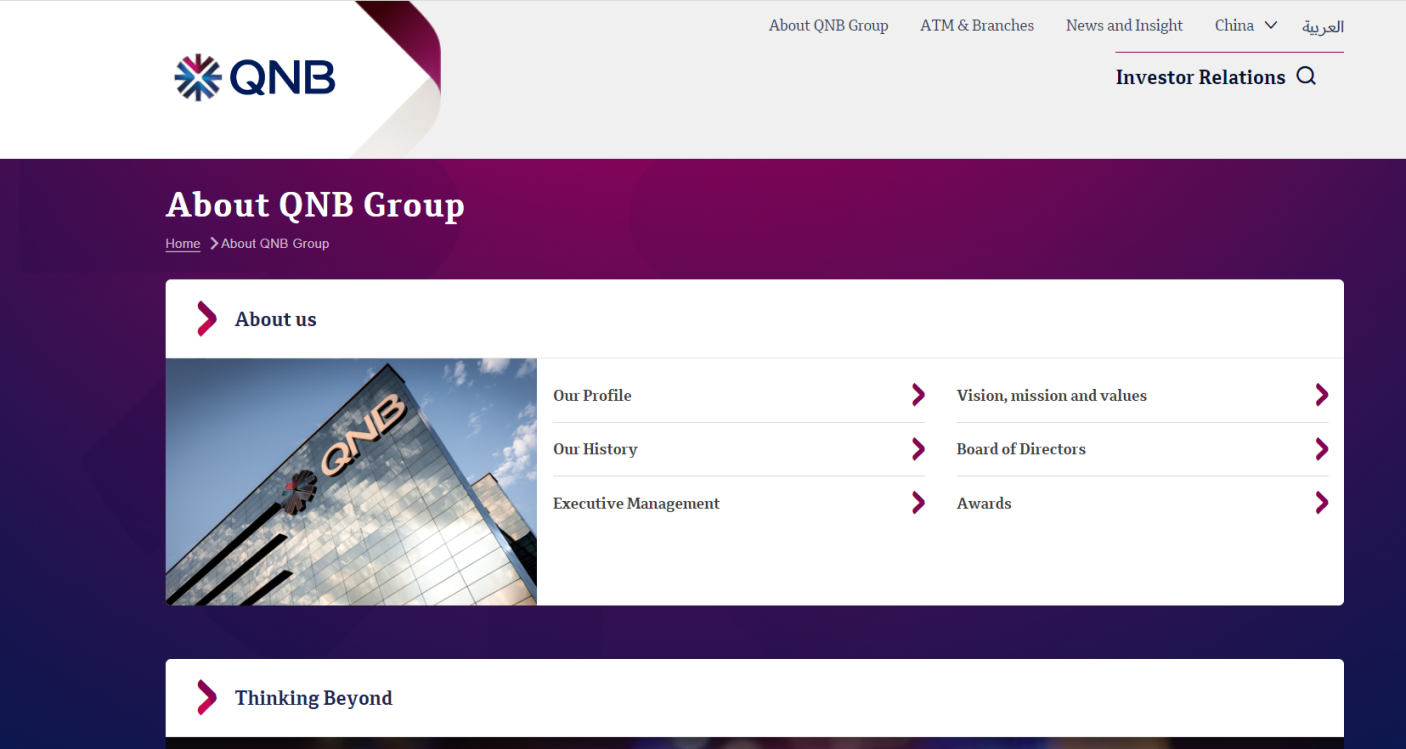
Task: Open the Board of Directors link
Action: pyautogui.click(x=1021, y=450)
